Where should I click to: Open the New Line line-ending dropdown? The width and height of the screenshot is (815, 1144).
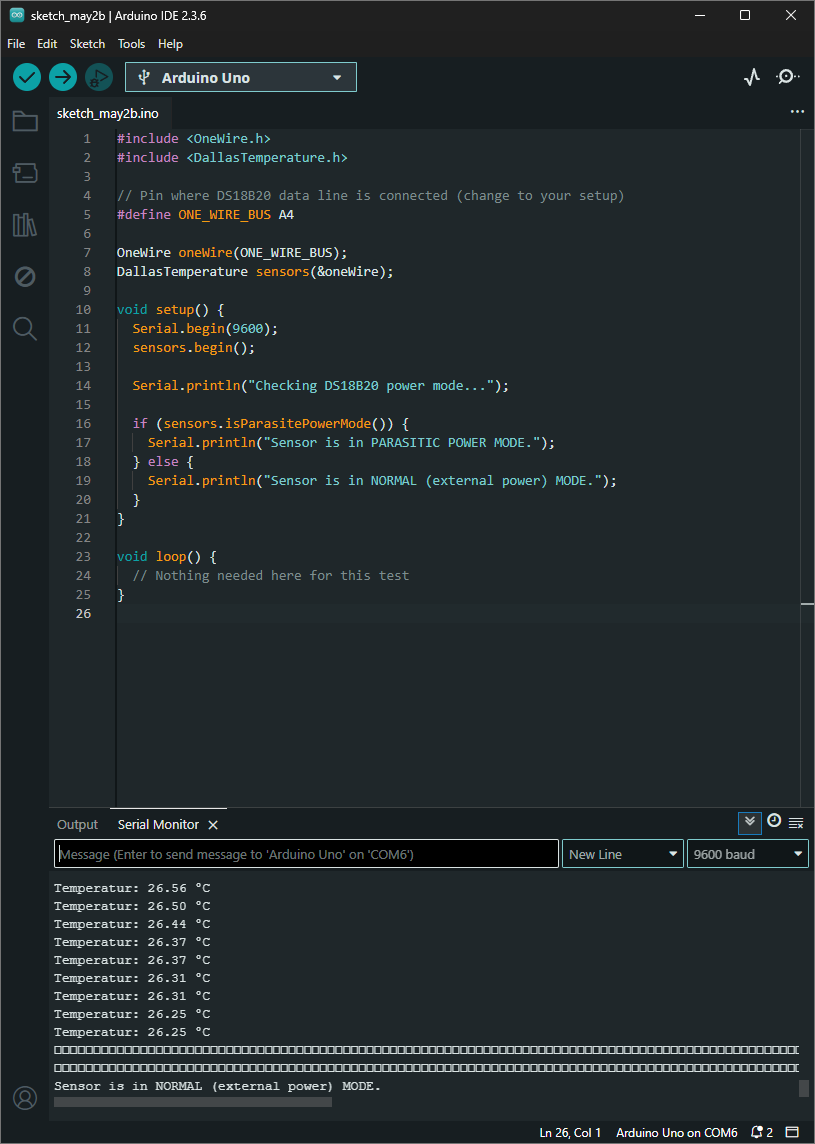[x=622, y=854]
